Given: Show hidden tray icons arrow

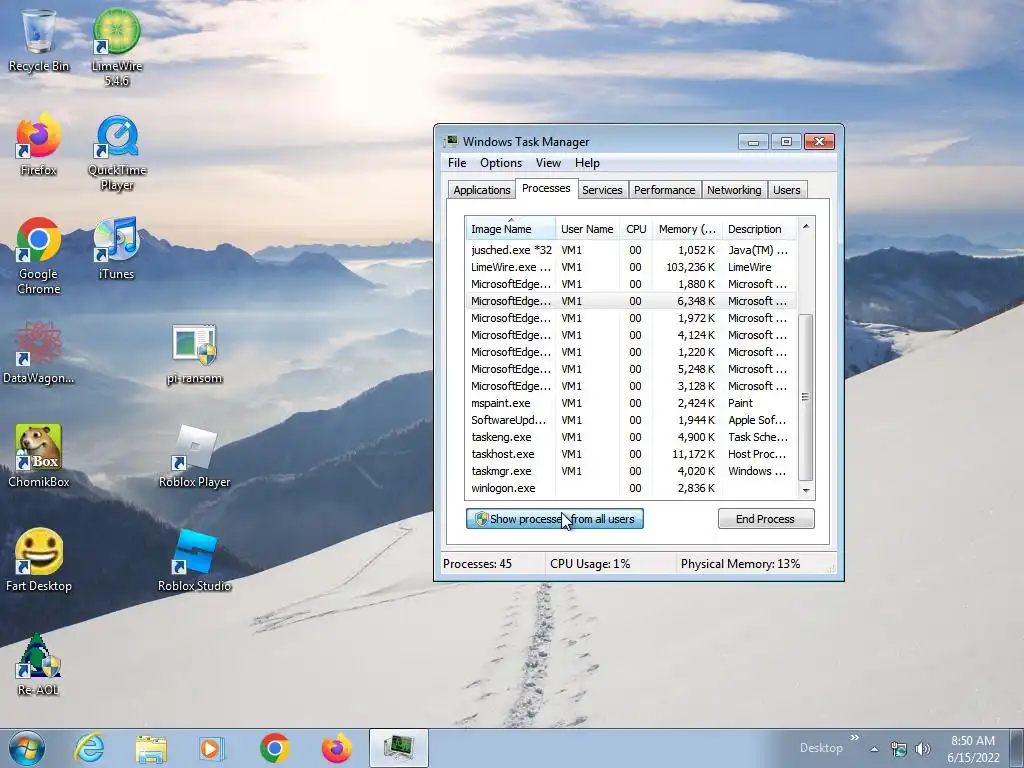Looking at the screenshot, I should tap(874, 749).
